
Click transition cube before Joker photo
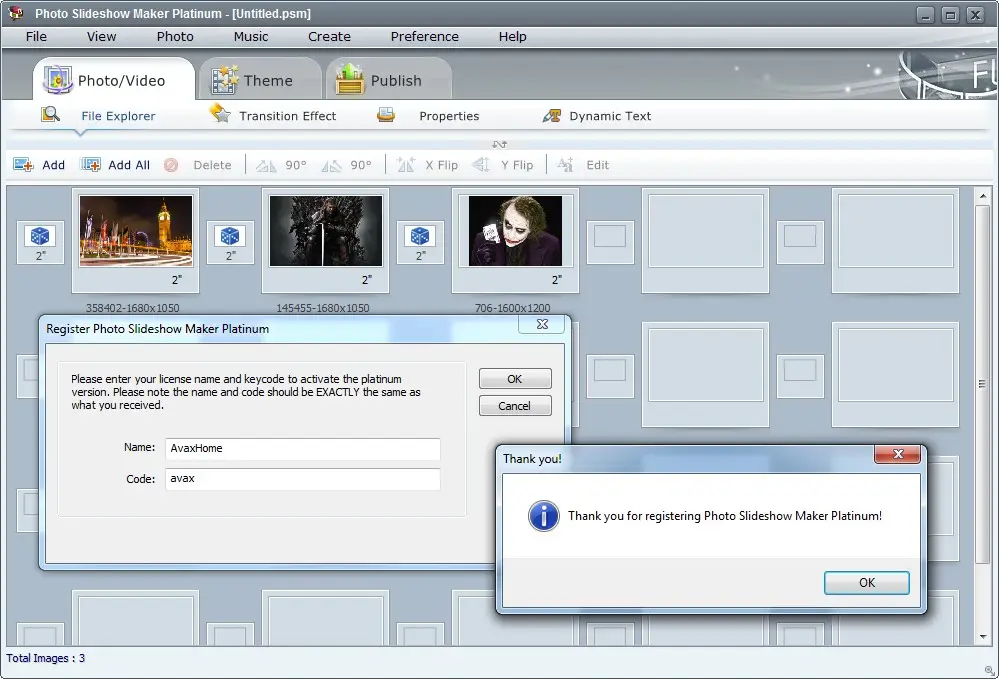coord(420,236)
